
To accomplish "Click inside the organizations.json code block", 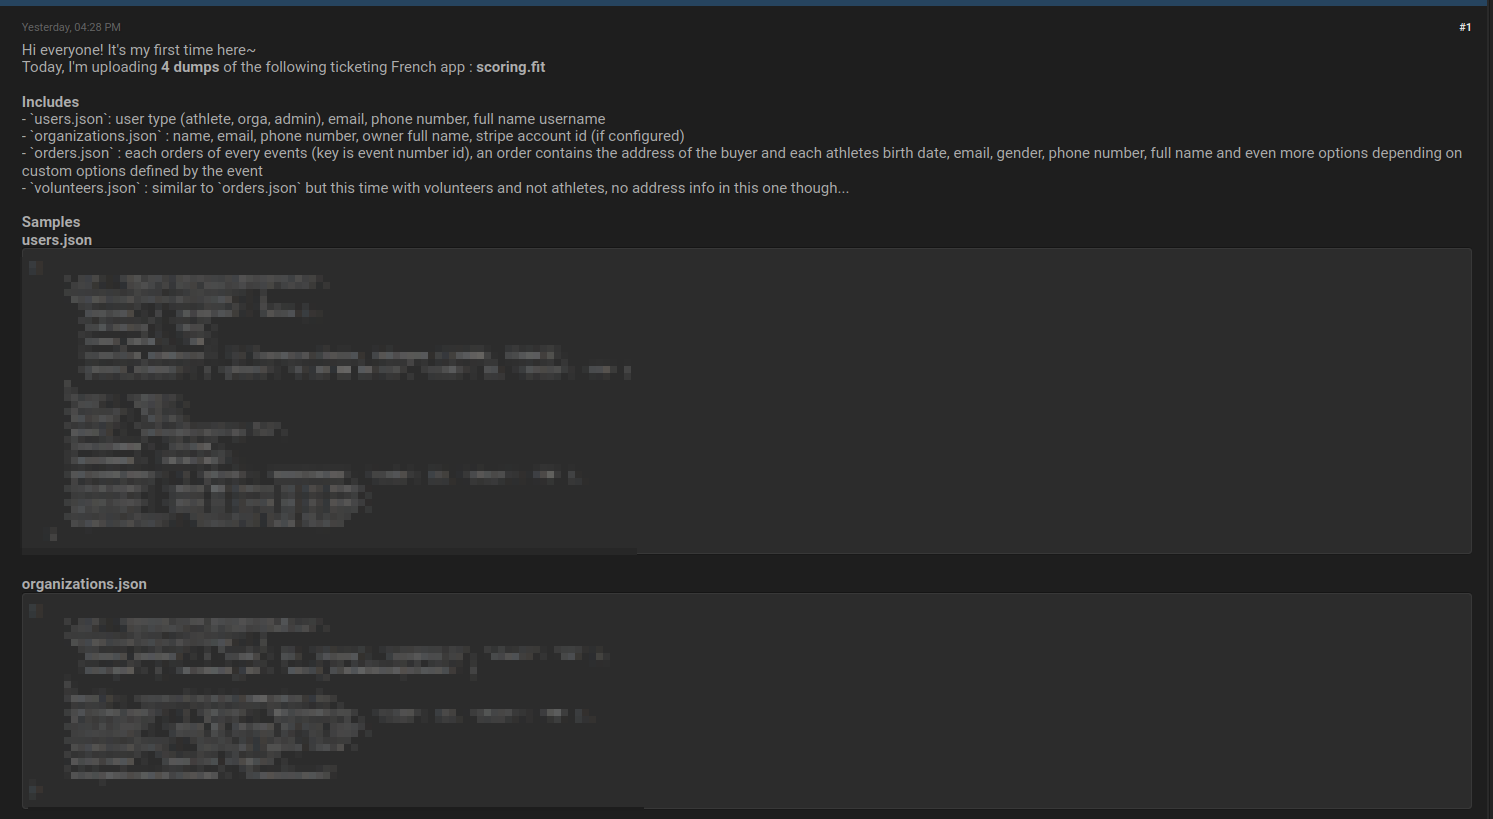I will [746, 701].
